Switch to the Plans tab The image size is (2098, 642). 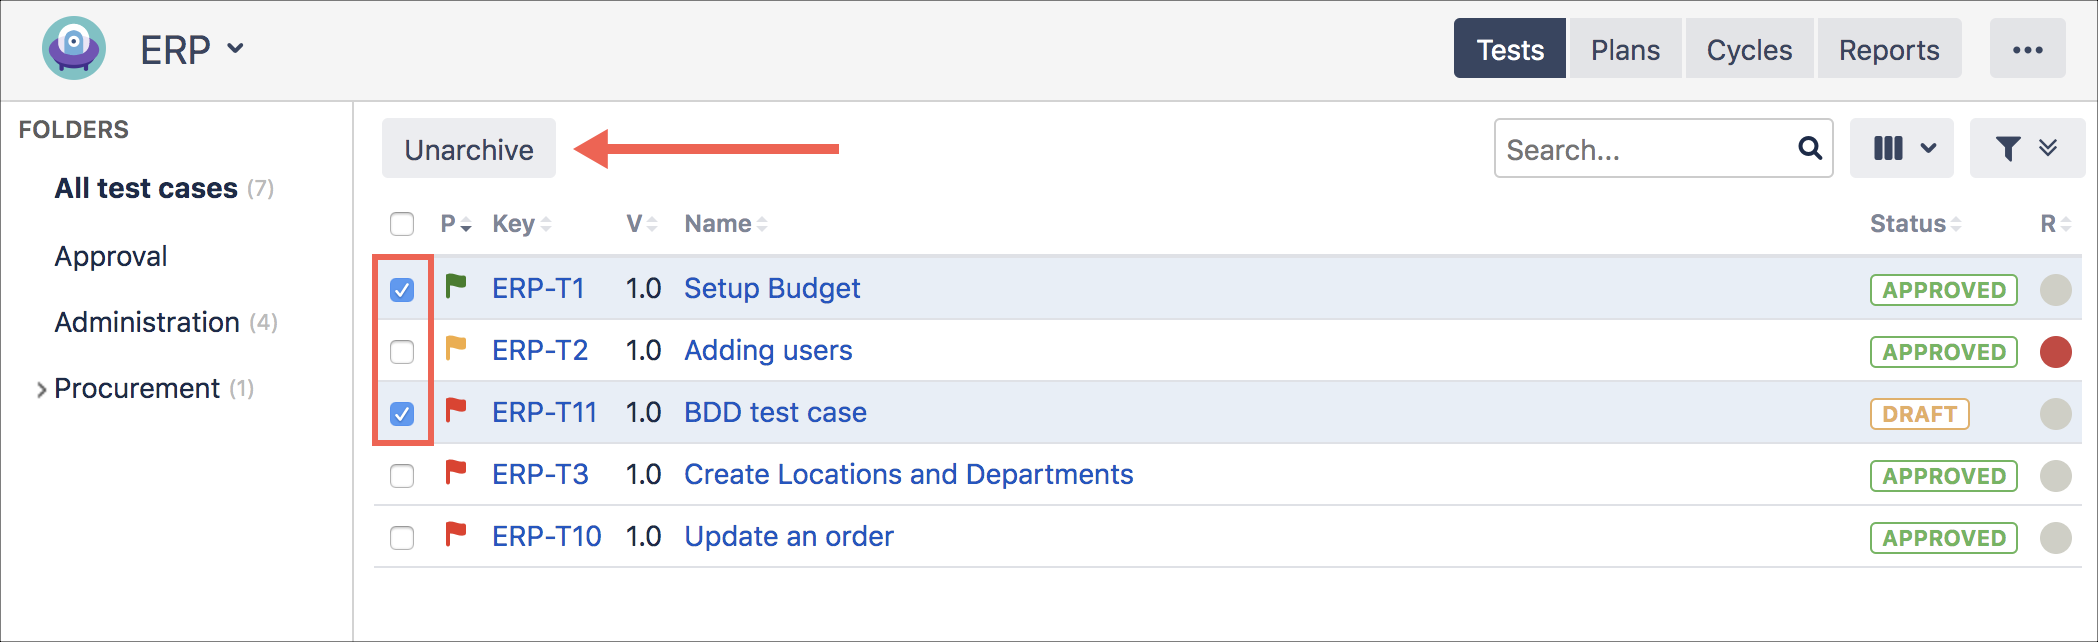1625,49
